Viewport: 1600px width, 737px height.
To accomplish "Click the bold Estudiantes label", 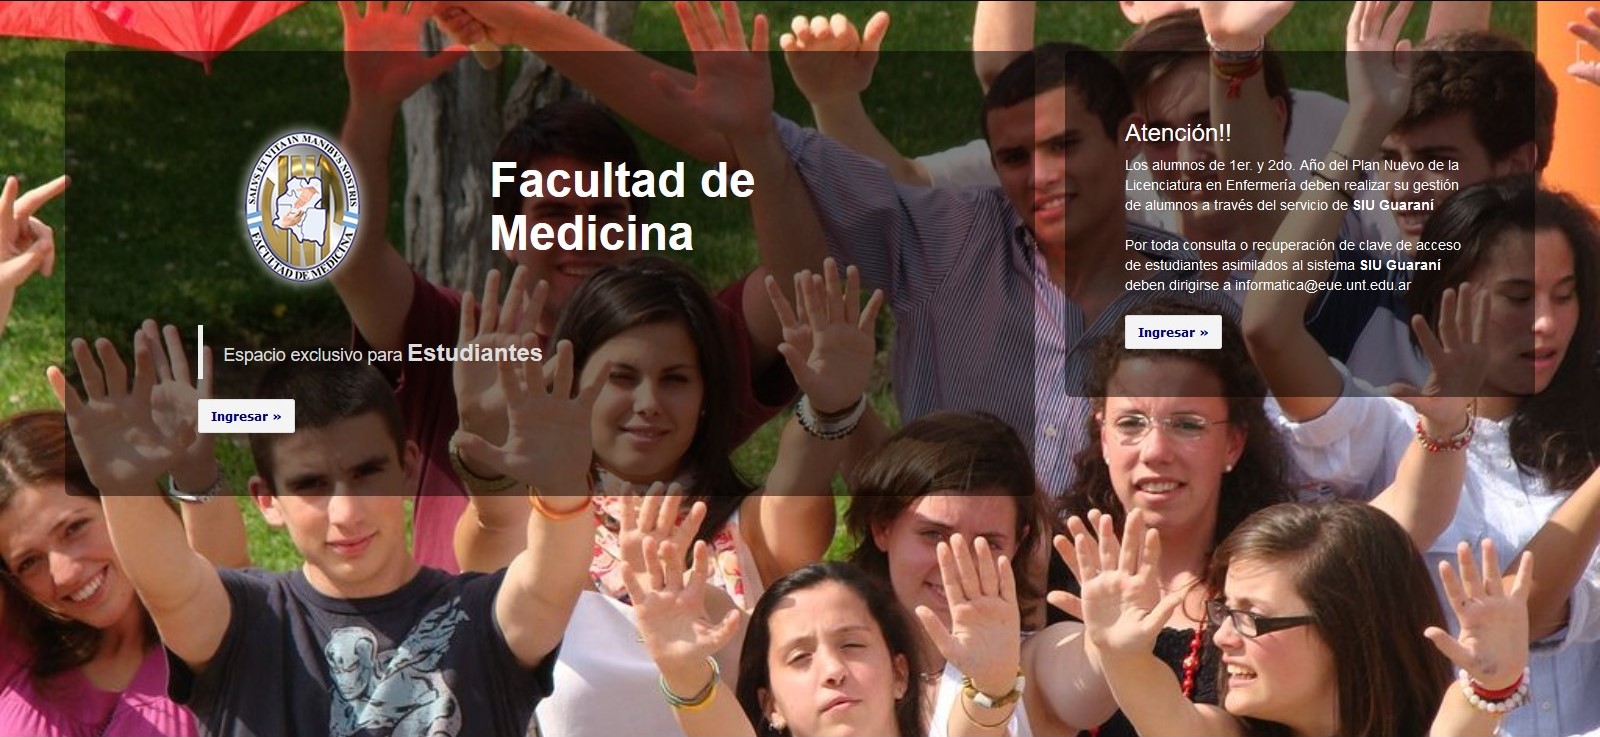I will tap(475, 353).
